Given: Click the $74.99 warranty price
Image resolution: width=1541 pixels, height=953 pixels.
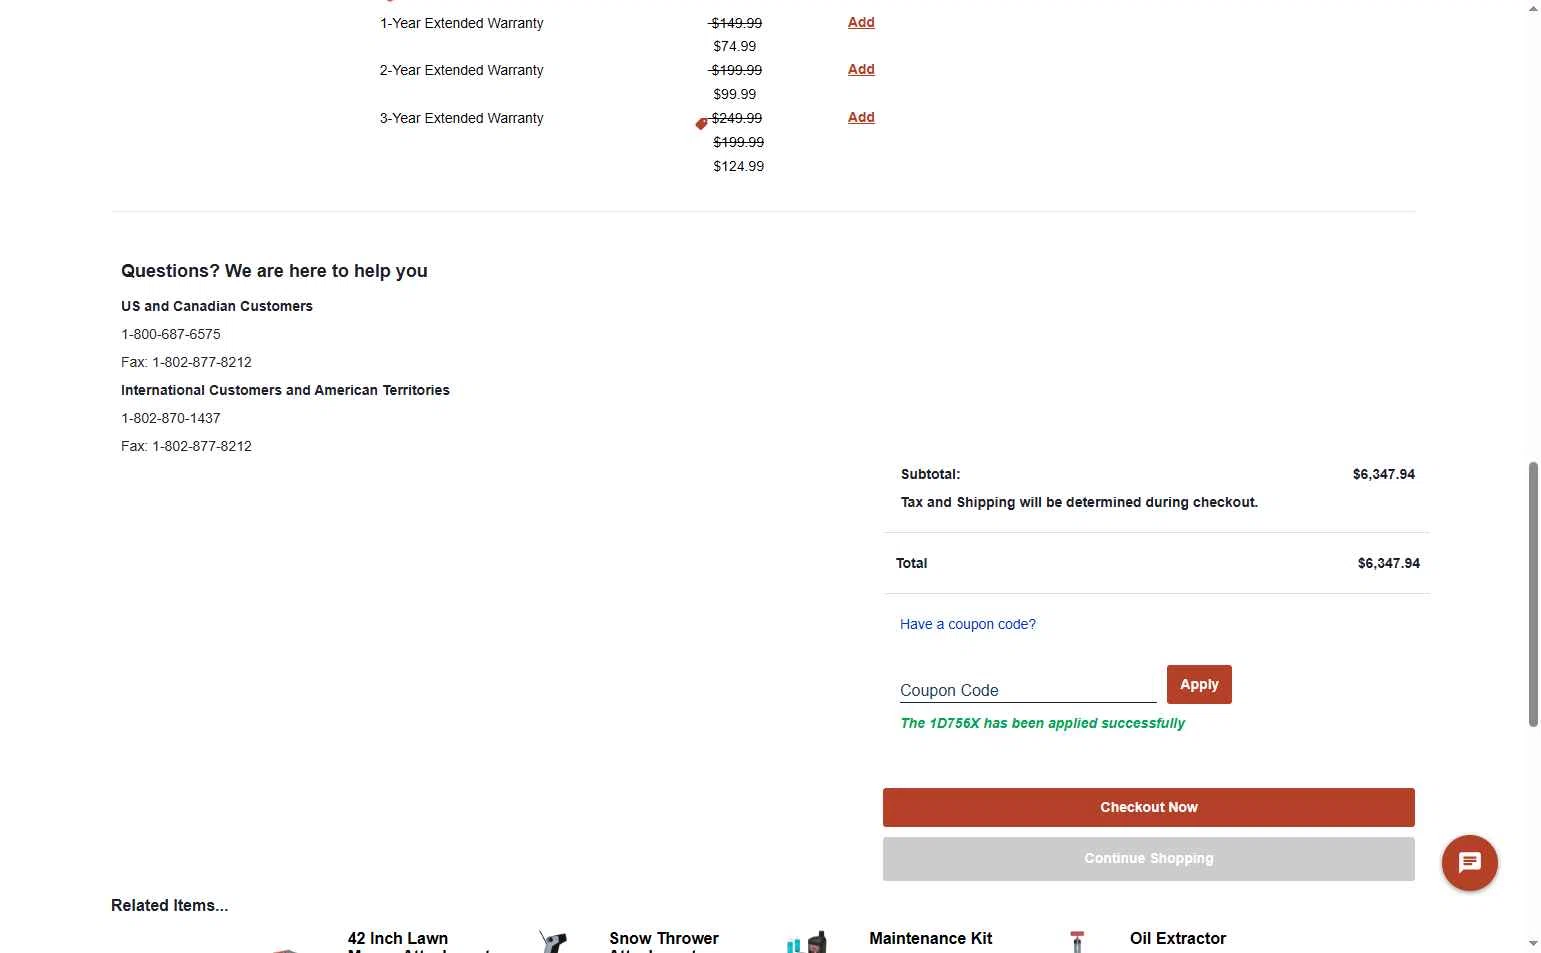Looking at the screenshot, I should pos(734,46).
